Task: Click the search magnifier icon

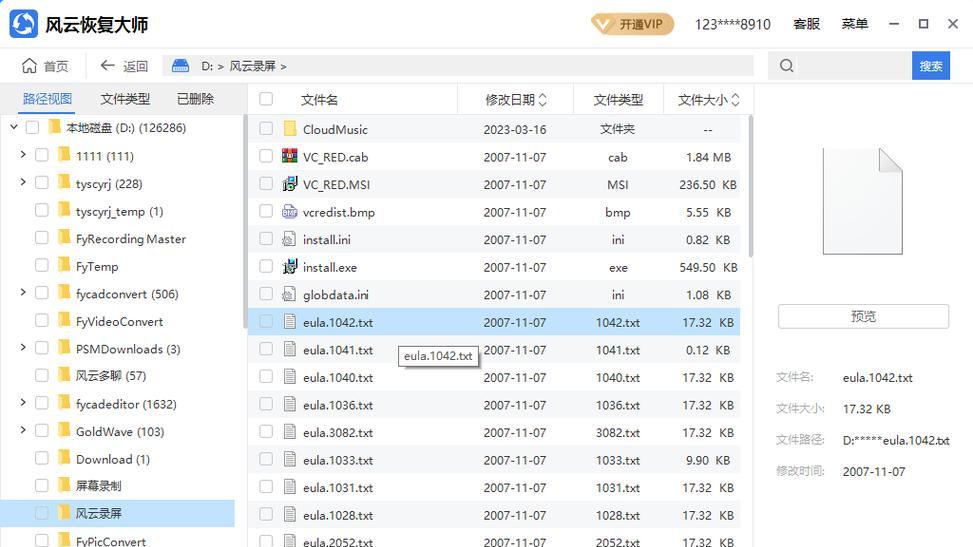Action: point(786,65)
